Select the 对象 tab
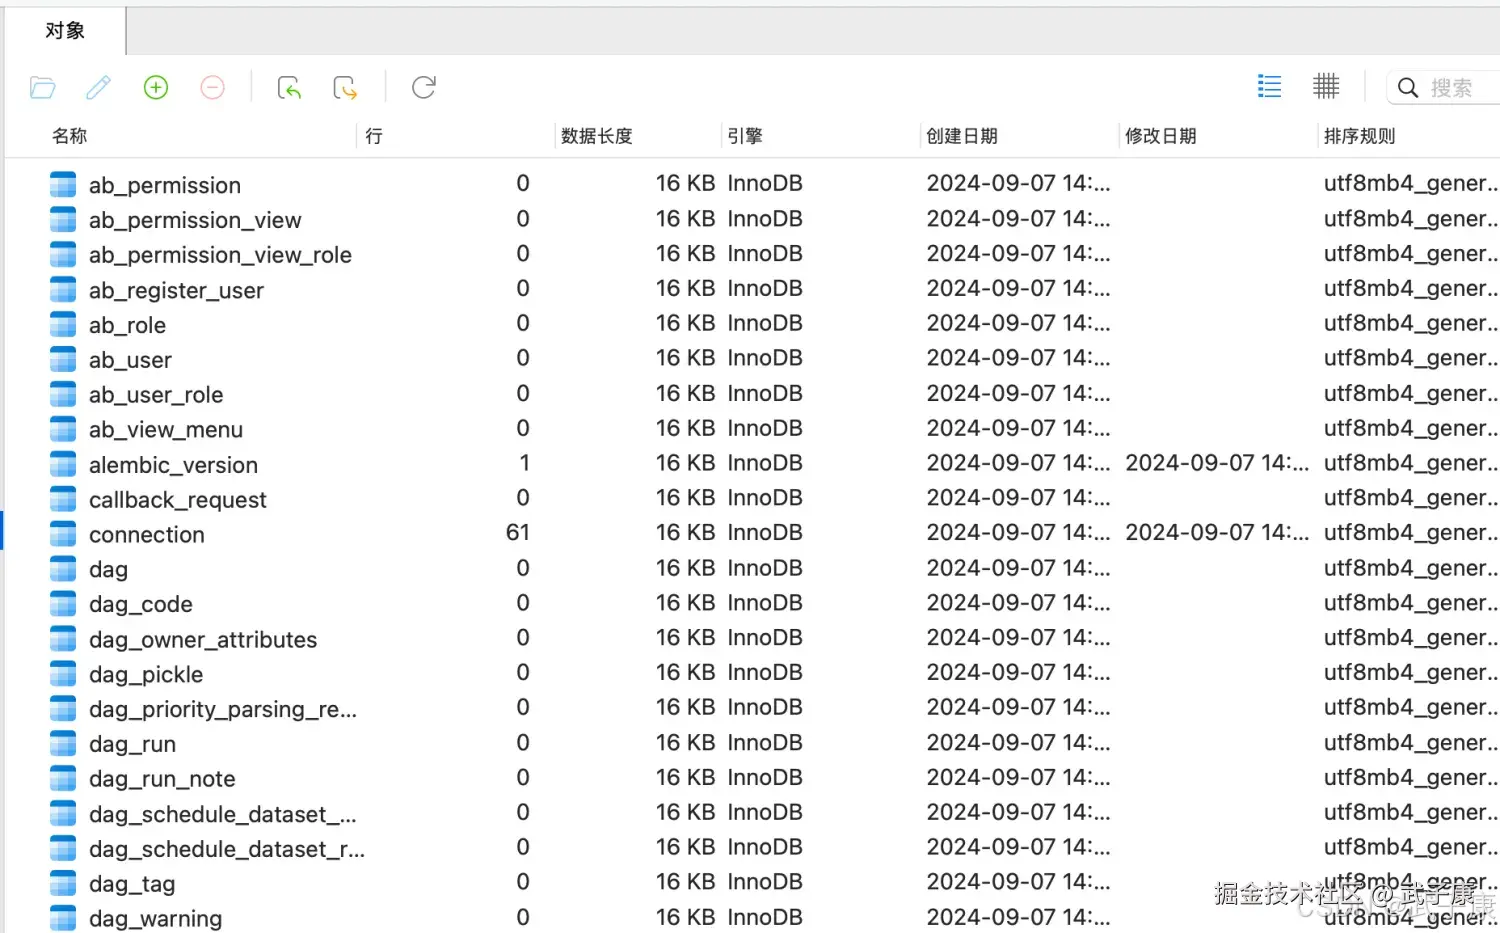Image resolution: width=1500 pixels, height=933 pixels. (x=65, y=31)
